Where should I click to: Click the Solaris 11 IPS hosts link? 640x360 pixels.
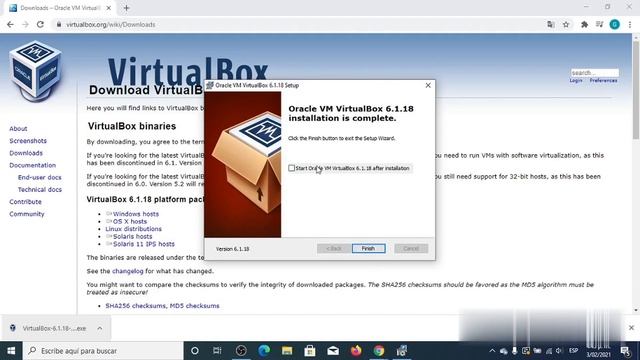tap(144, 244)
